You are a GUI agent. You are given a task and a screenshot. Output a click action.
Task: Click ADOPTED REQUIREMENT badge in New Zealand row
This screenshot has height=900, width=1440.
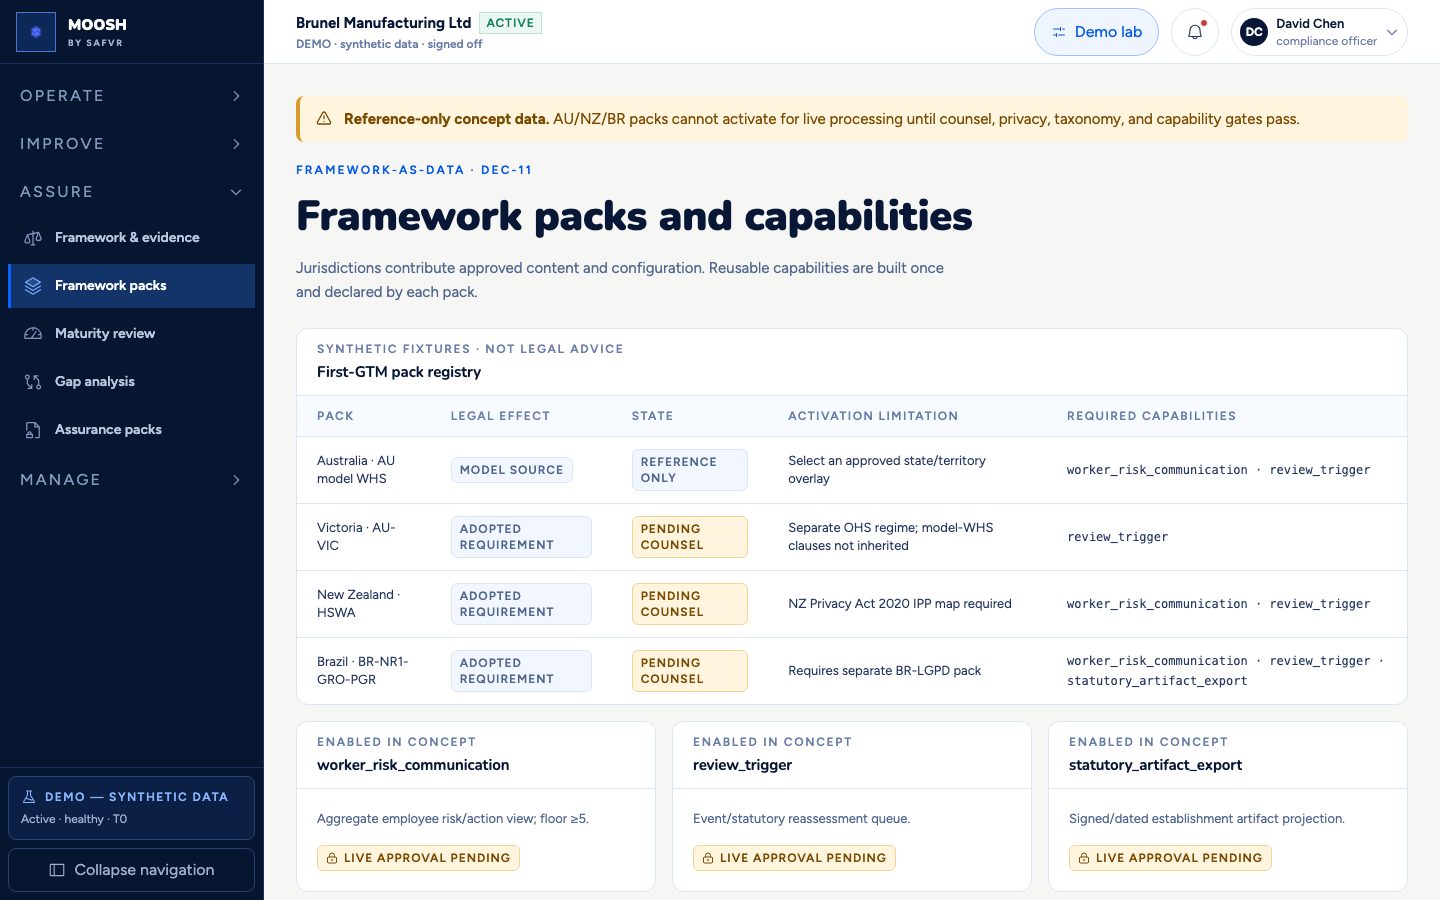[x=521, y=604]
